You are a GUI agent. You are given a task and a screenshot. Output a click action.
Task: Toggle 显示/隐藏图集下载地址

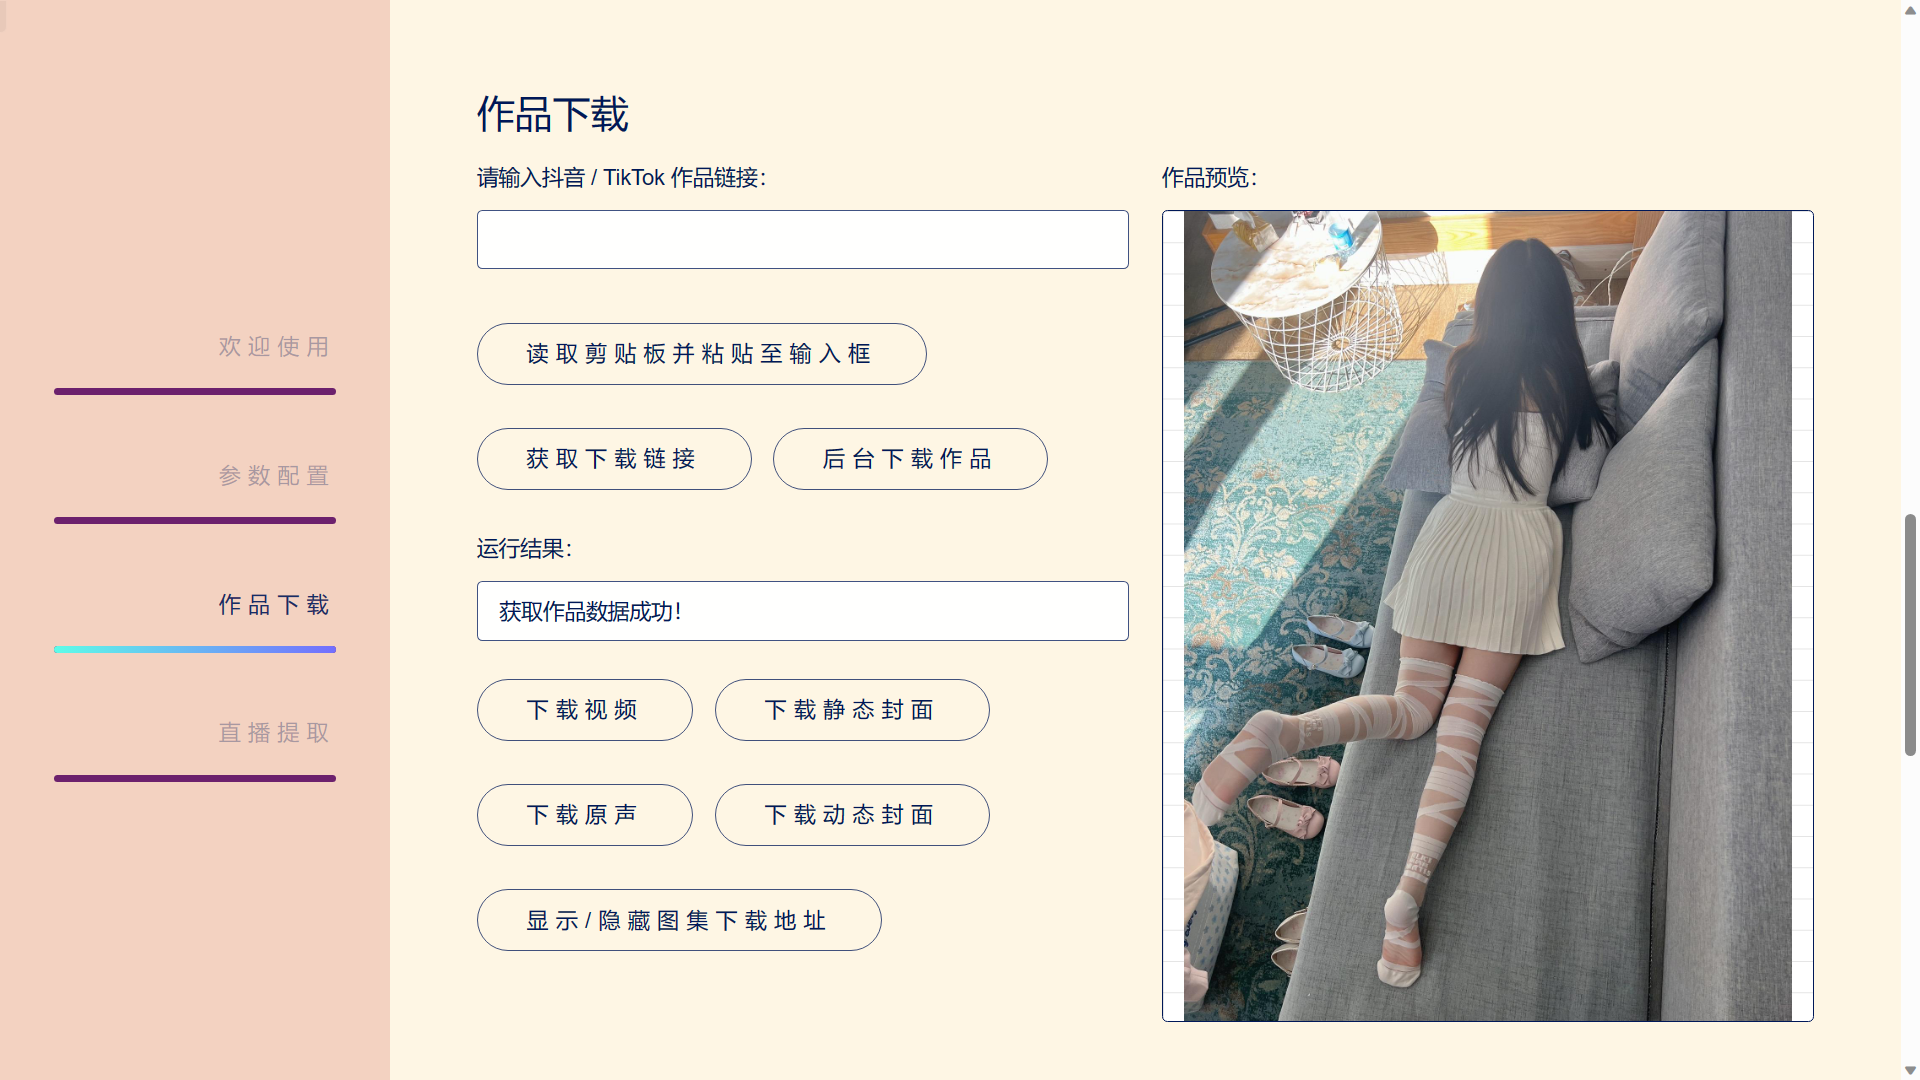(679, 920)
